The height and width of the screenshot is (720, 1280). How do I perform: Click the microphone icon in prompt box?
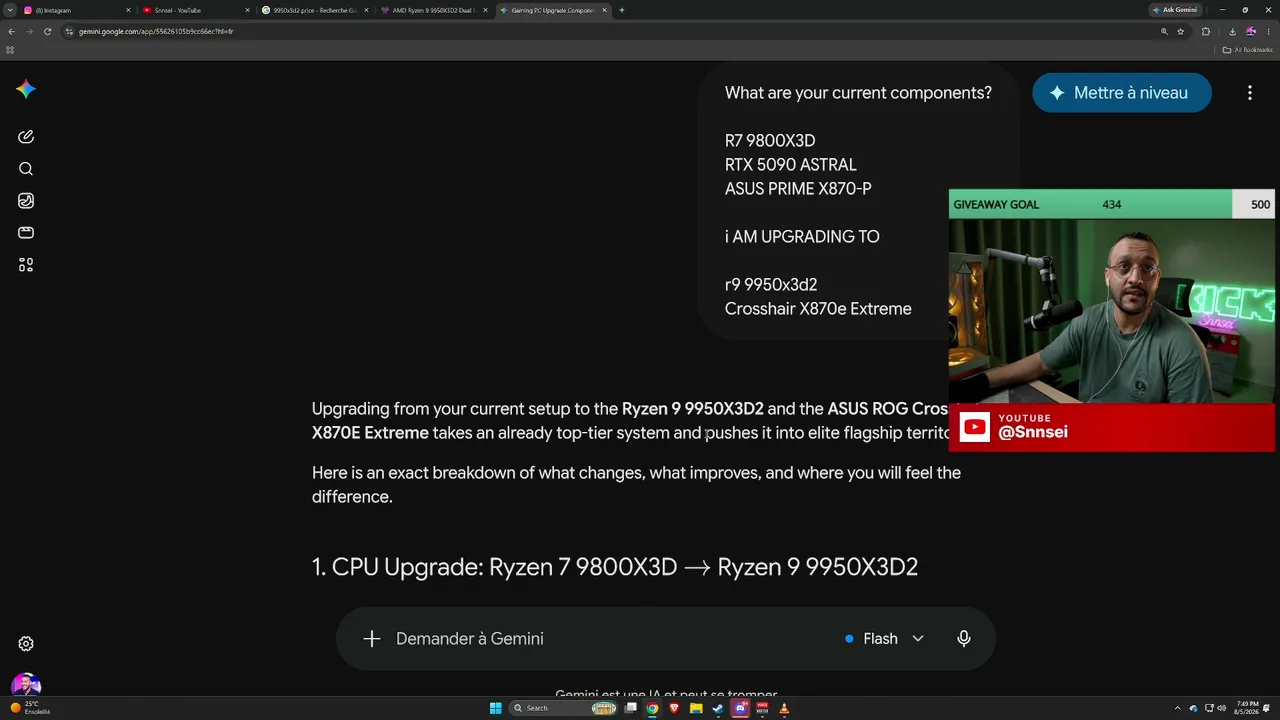[964, 639]
